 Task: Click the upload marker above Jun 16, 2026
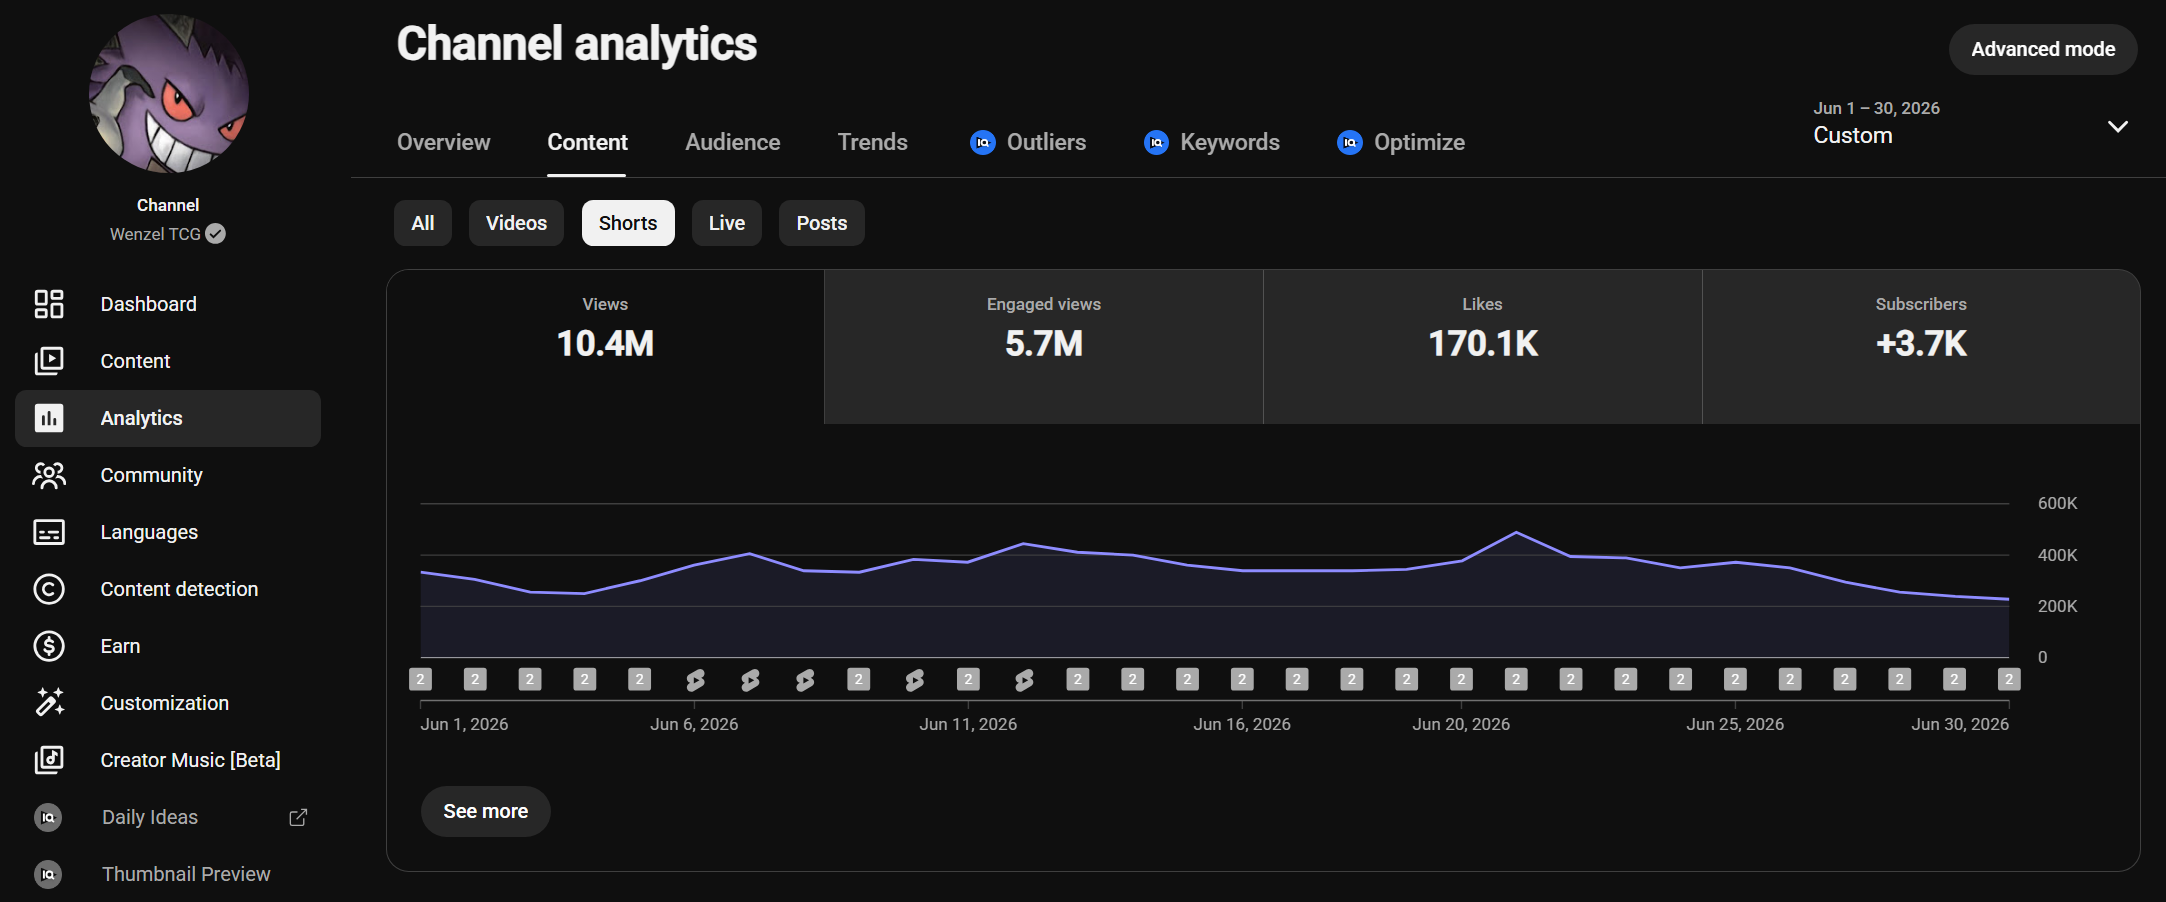pos(1242,680)
